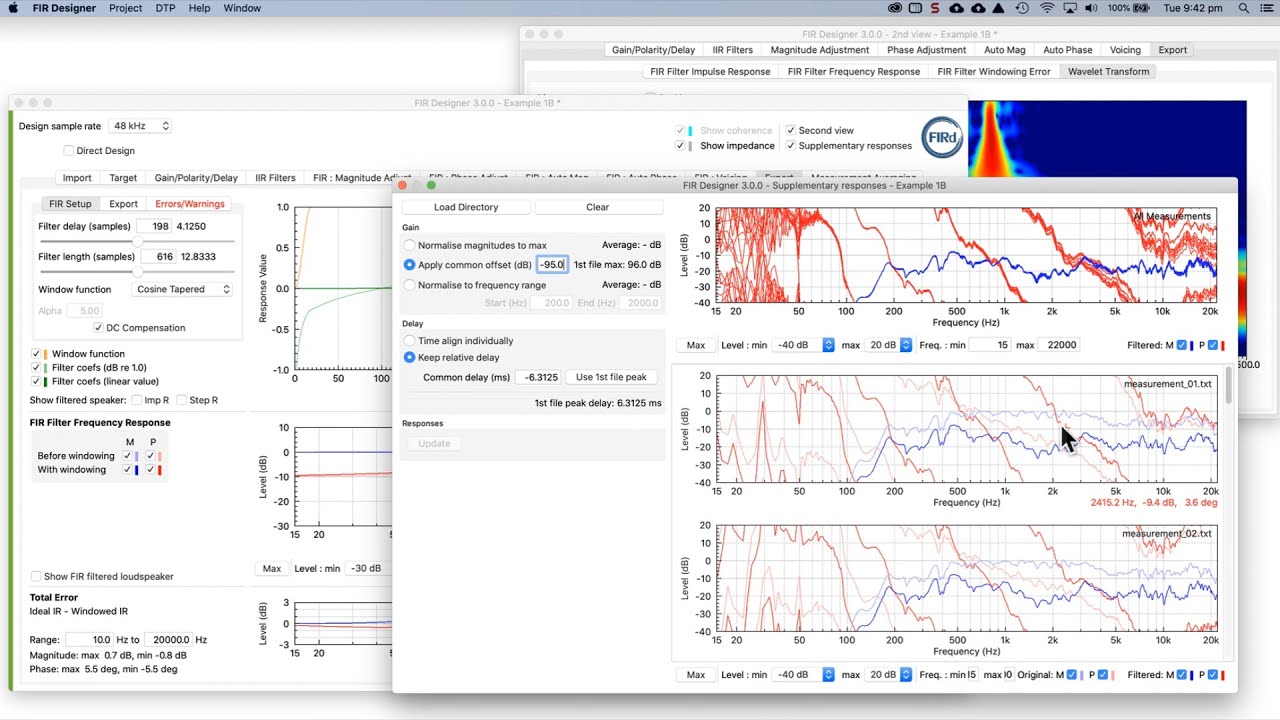The height and width of the screenshot is (720, 1280).
Task: Open the Import tab in main window
Action: coord(77,178)
